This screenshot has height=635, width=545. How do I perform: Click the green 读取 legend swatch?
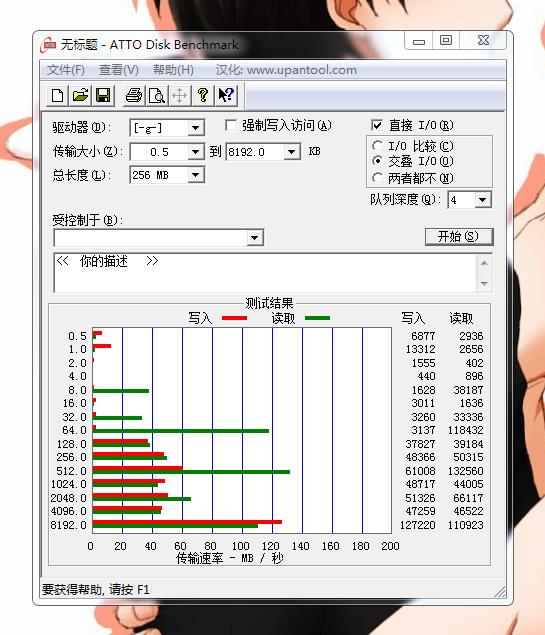pos(317,318)
